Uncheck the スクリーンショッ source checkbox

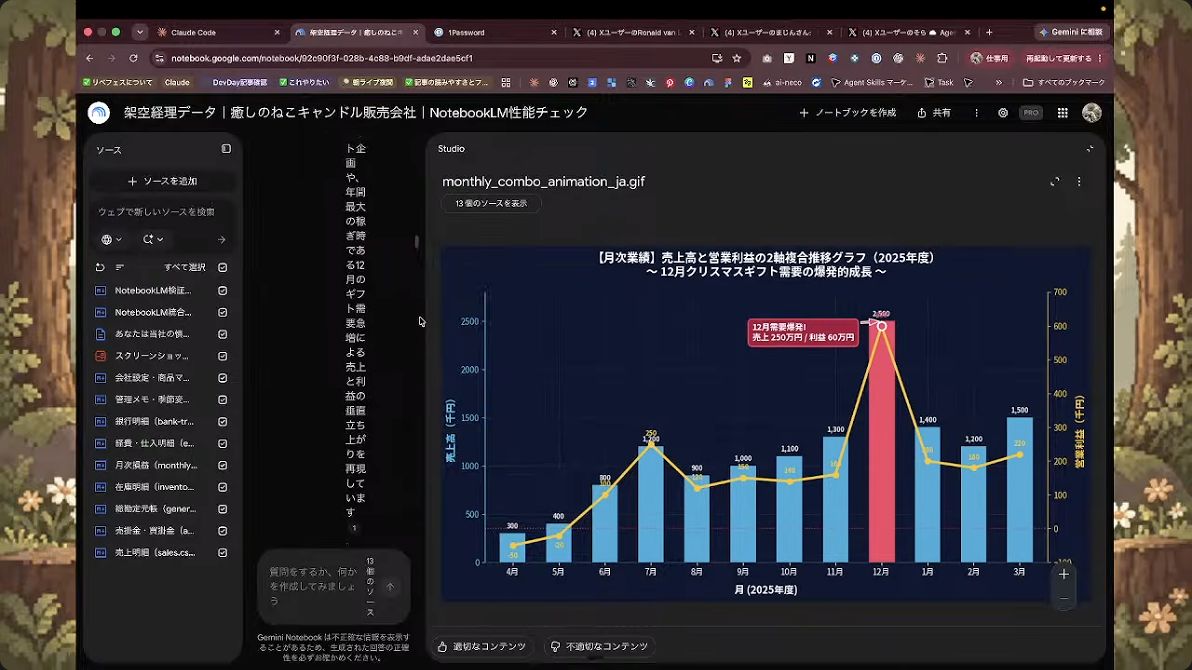223,356
